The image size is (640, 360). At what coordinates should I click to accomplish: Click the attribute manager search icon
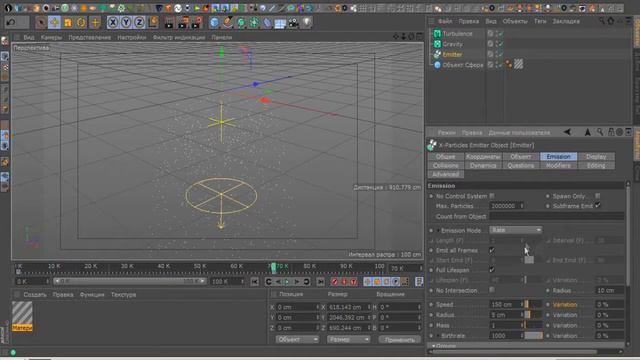click(x=600, y=132)
